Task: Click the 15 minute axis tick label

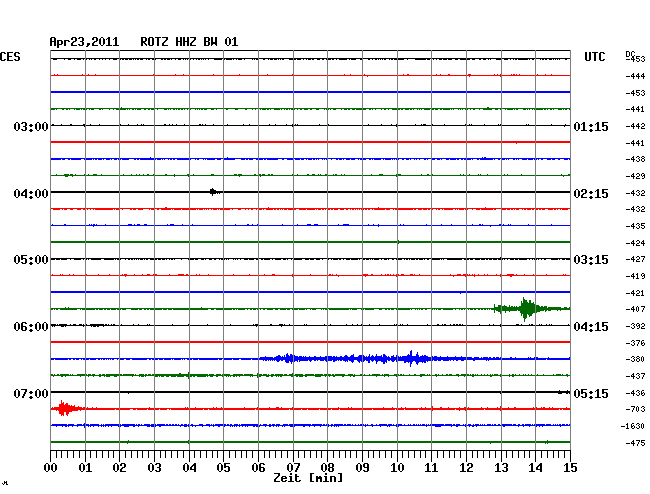Action: click(570, 468)
